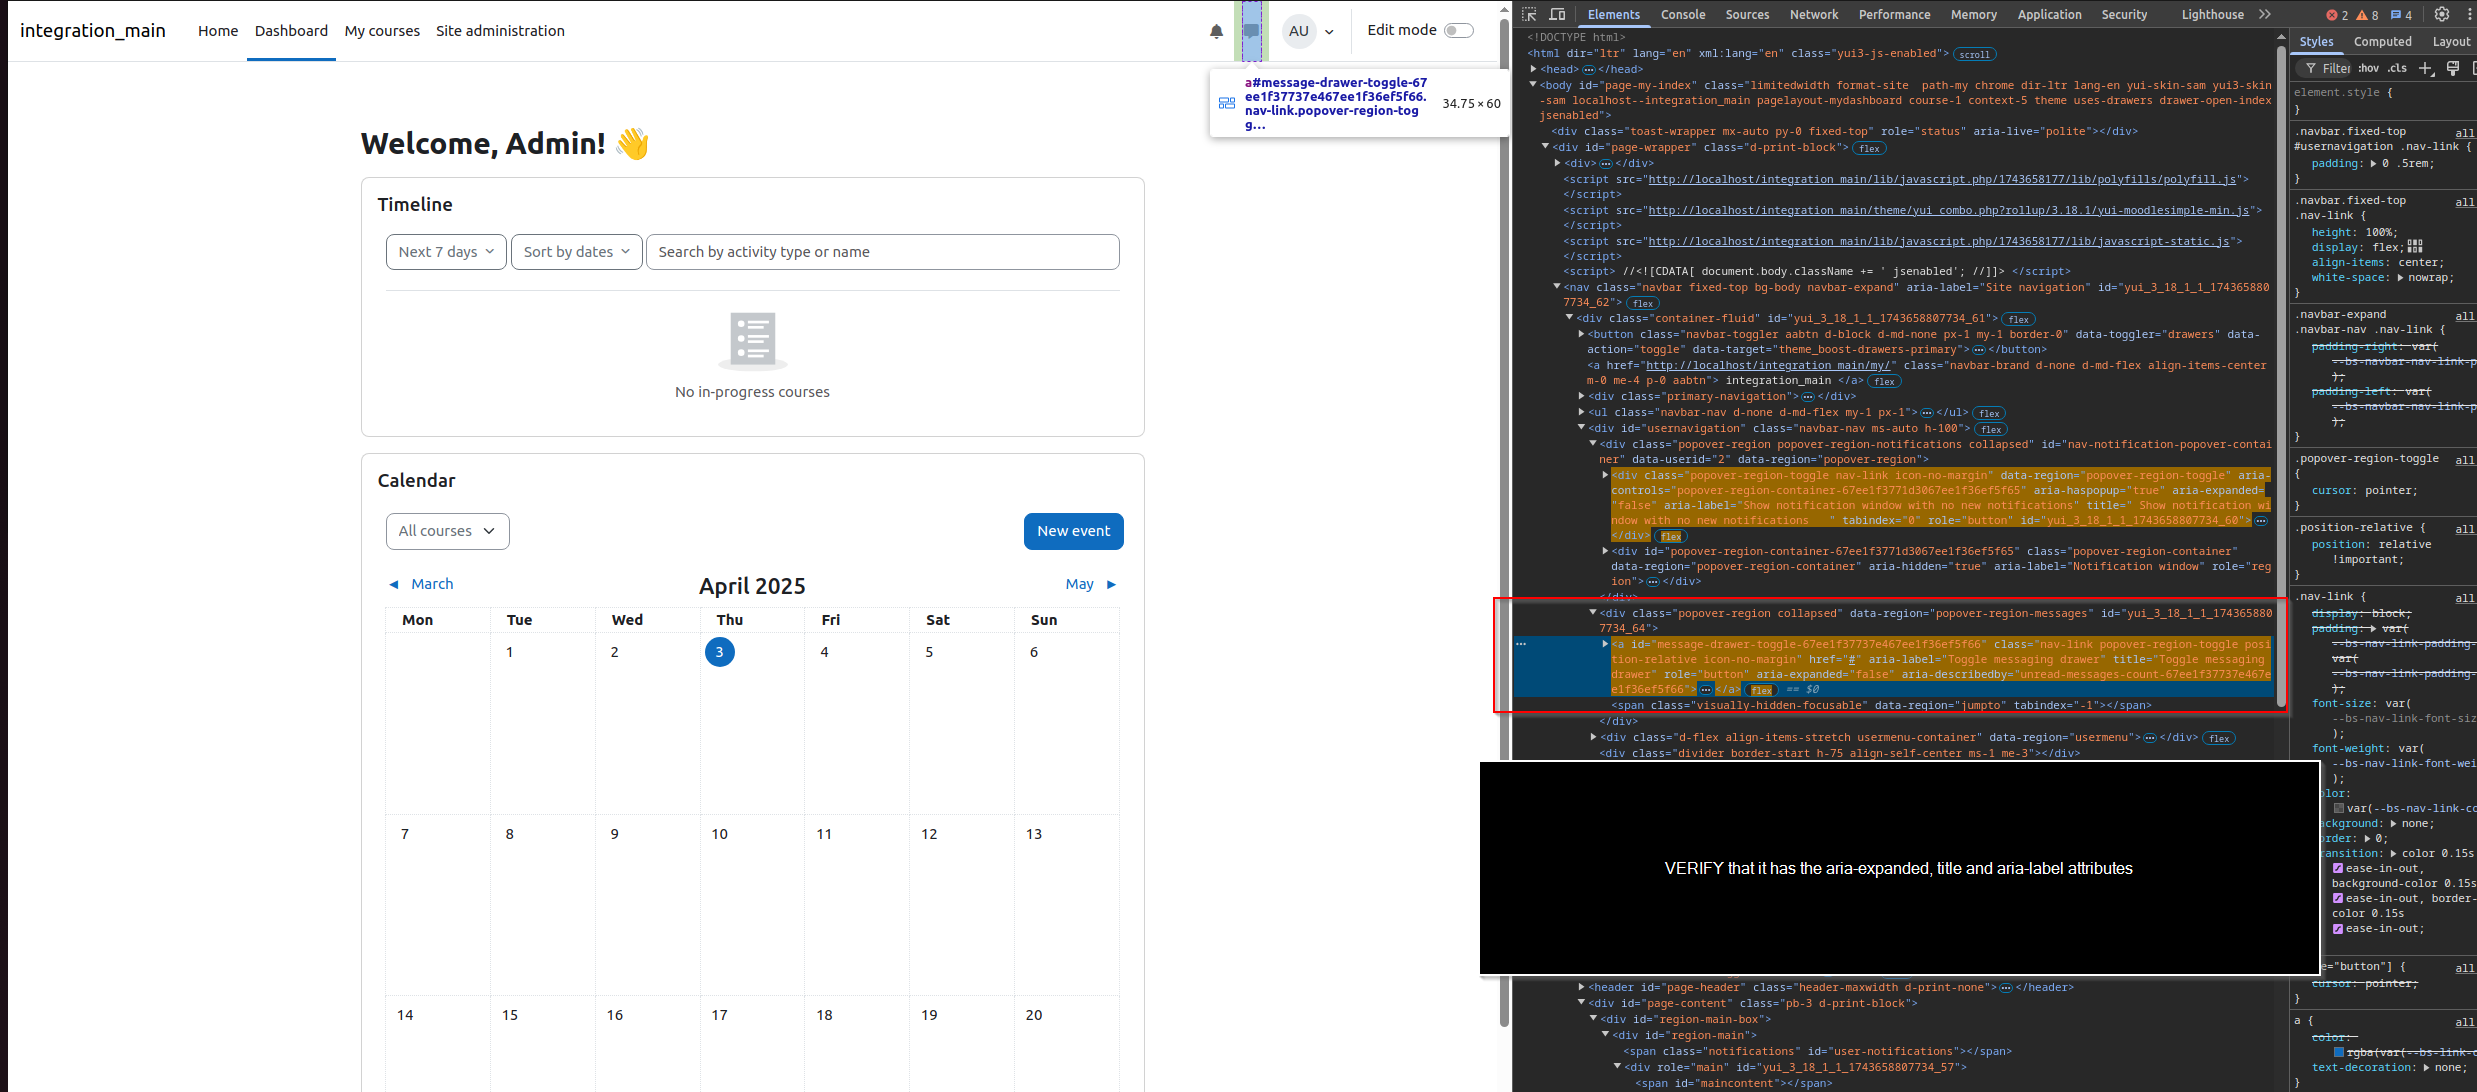Open the Layout pane tab
This screenshot has height=1092, width=2477.
(x=2451, y=41)
